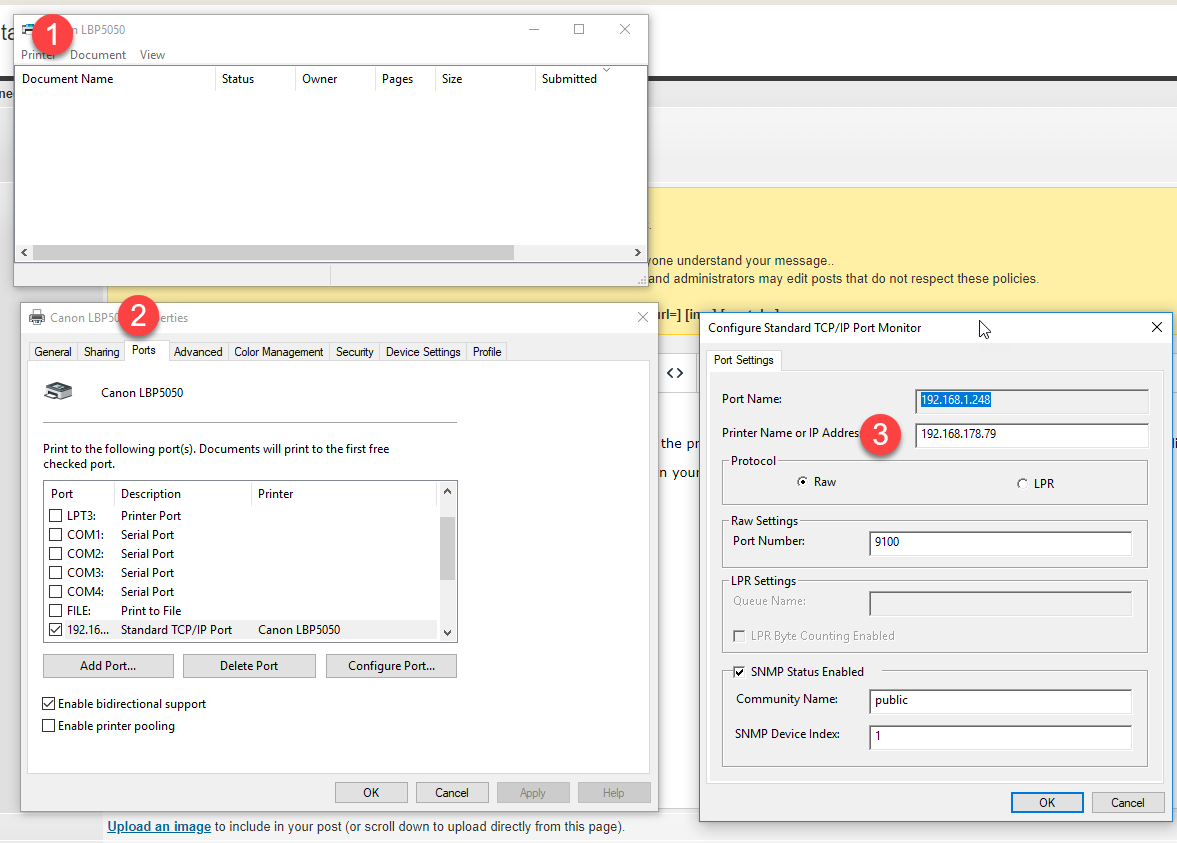Select the Port Settings tab
This screenshot has width=1177, height=843.
pos(743,360)
